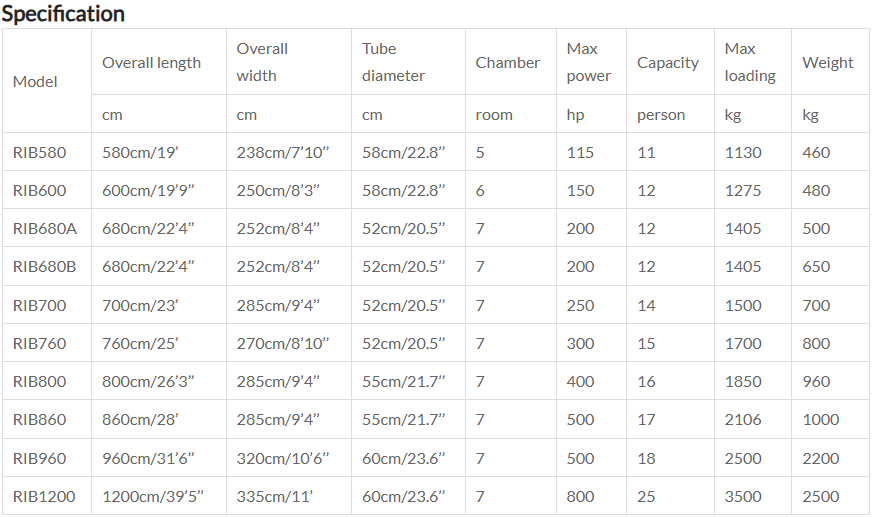Click the Overall length column header
The width and height of the screenshot is (872, 517).
pyautogui.click(x=159, y=62)
